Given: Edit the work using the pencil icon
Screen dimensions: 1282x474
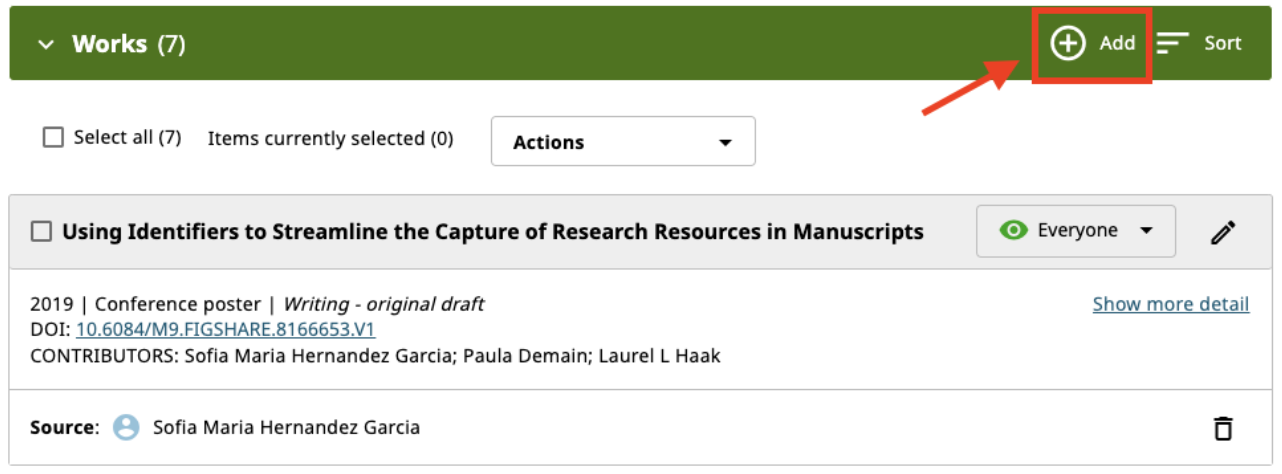Looking at the screenshot, I should click(x=1222, y=232).
